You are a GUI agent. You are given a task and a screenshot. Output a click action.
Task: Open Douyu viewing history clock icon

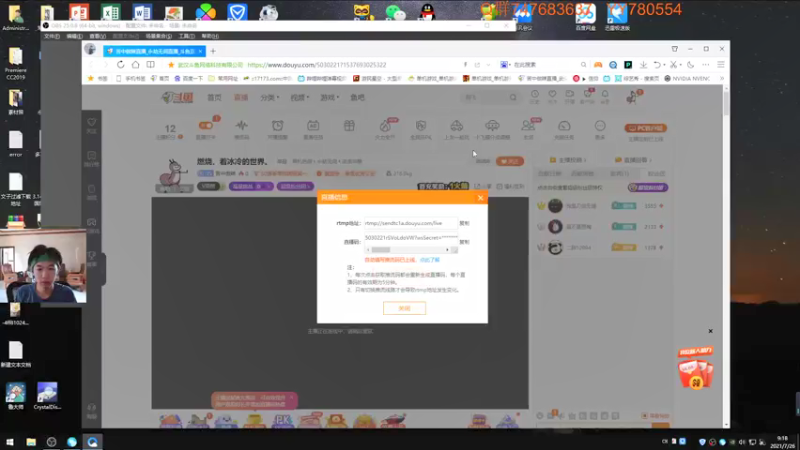pos(534,96)
